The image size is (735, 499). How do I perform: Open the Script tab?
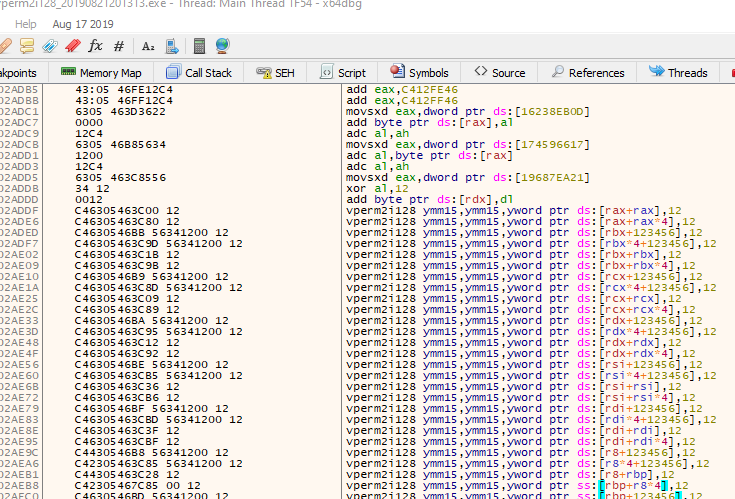[343, 73]
